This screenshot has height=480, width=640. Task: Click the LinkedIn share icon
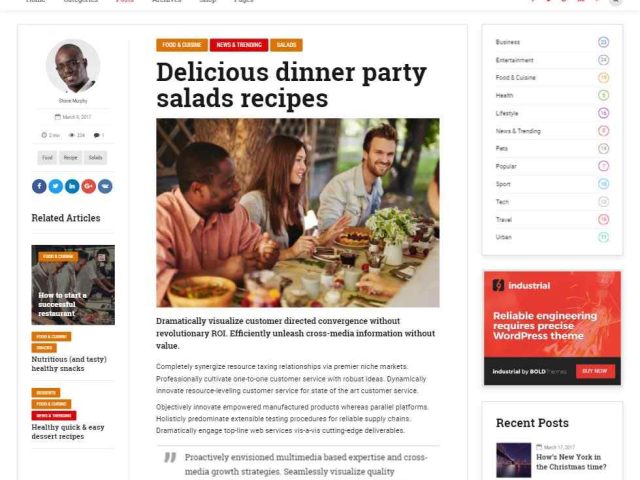(x=72, y=186)
